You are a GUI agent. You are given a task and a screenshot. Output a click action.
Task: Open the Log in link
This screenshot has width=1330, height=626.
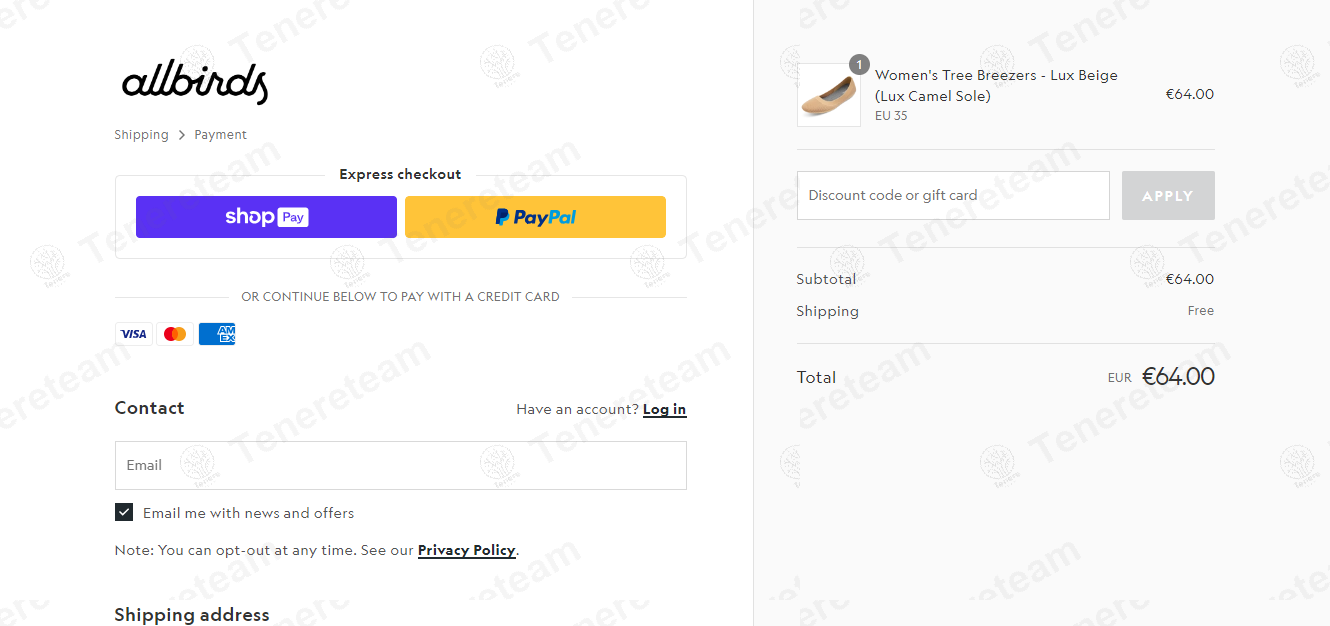click(664, 409)
